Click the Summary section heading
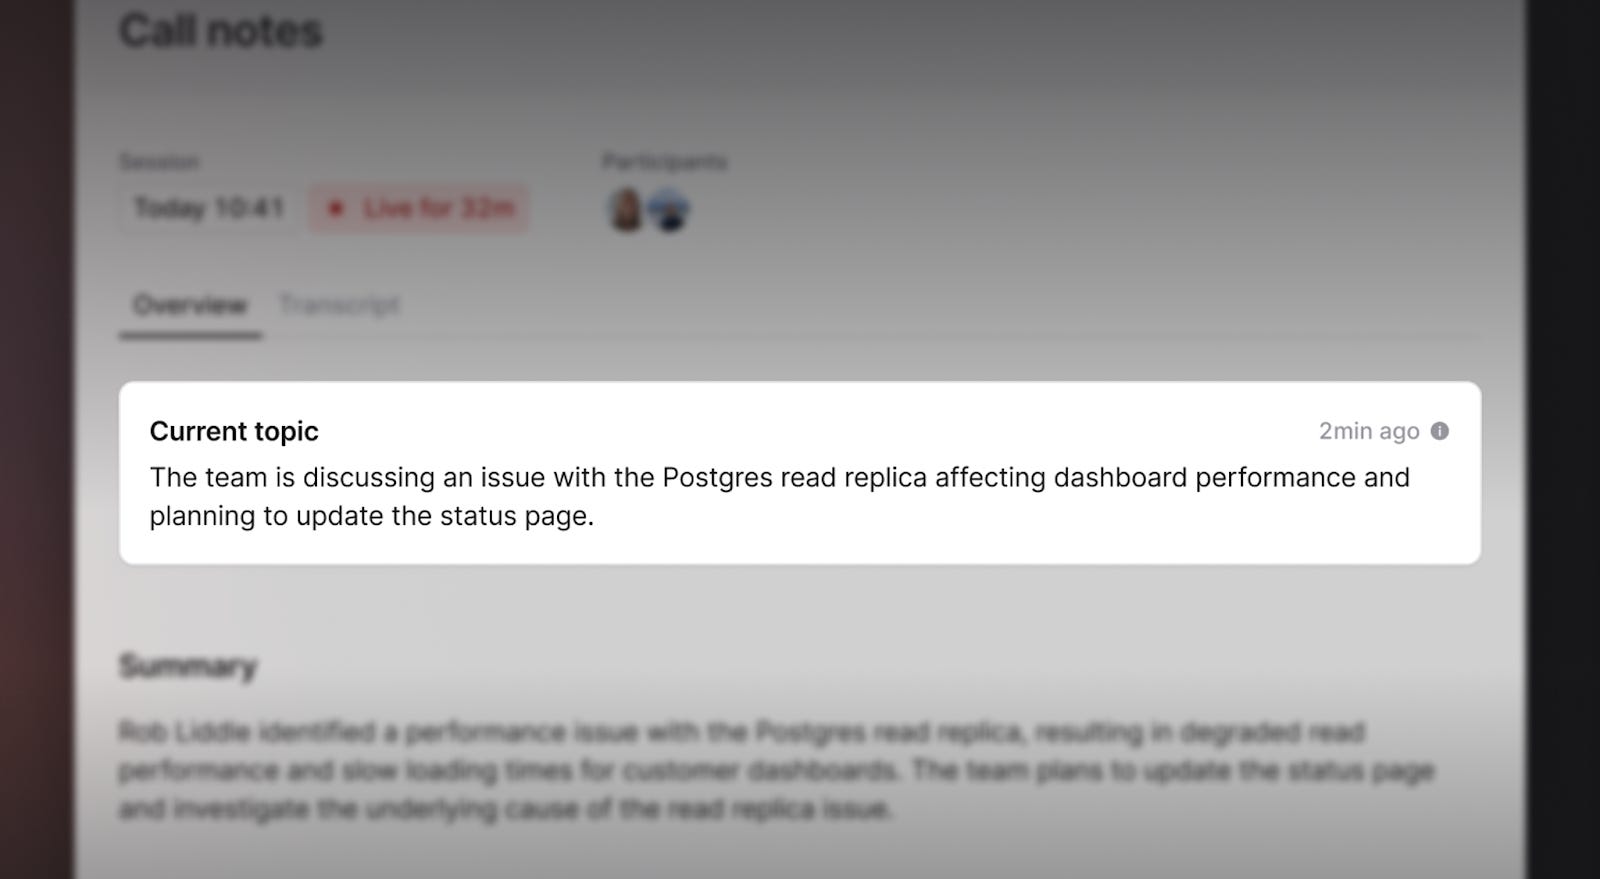The width and height of the screenshot is (1600, 879). click(x=188, y=666)
